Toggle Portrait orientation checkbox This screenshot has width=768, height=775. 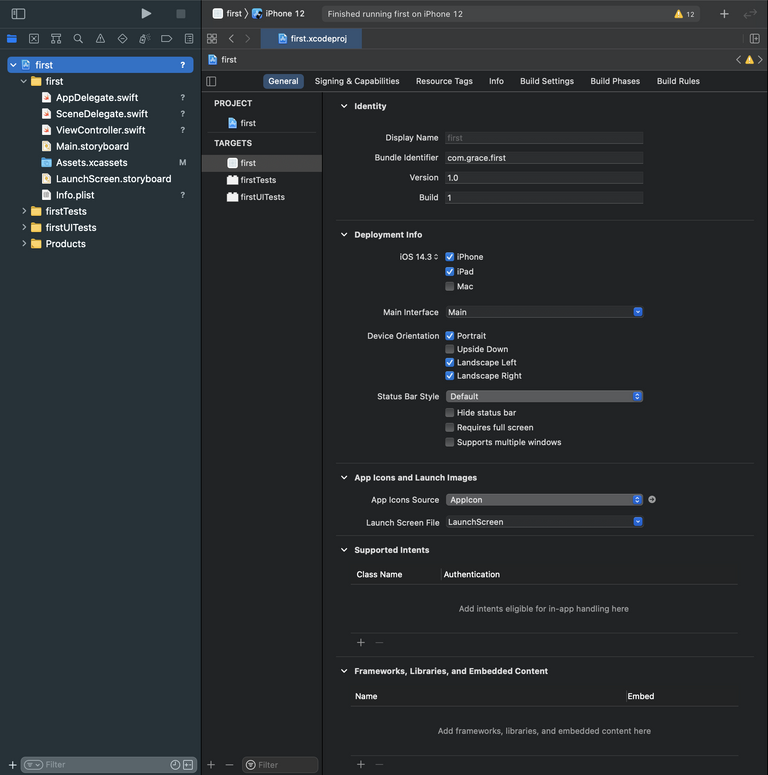pyautogui.click(x=449, y=336)
